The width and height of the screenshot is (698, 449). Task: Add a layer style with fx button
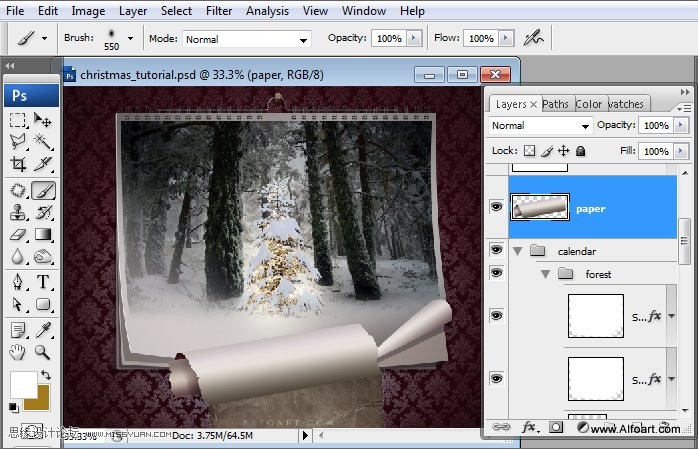click(529, 428)
